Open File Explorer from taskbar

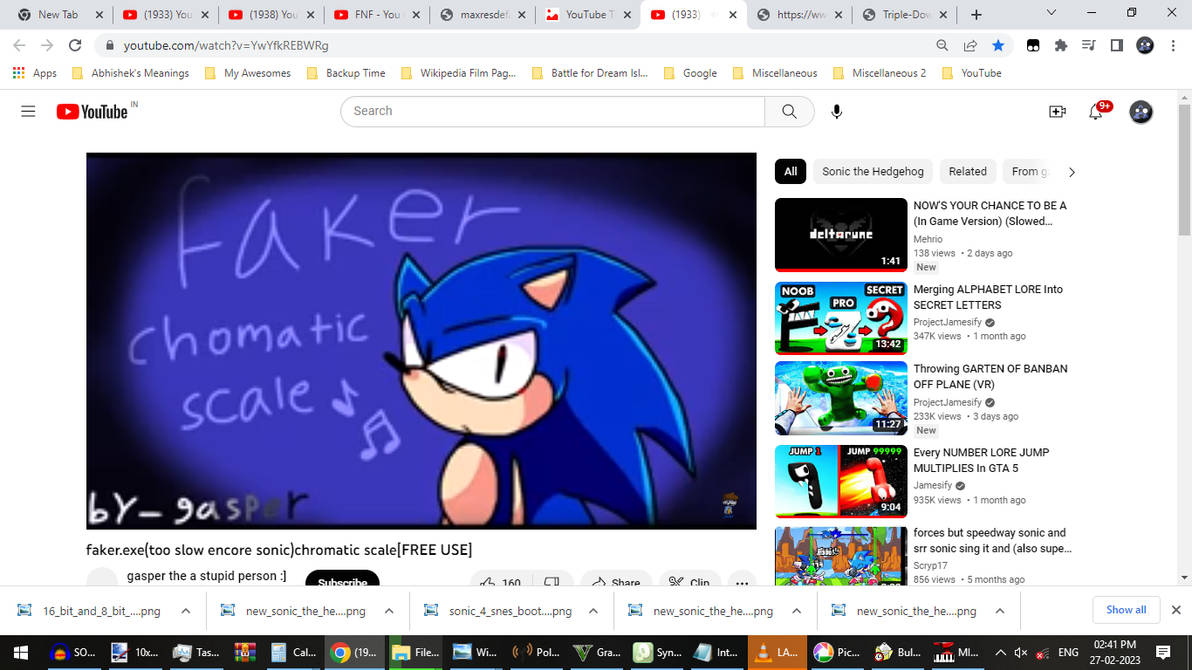pos(415,653)
